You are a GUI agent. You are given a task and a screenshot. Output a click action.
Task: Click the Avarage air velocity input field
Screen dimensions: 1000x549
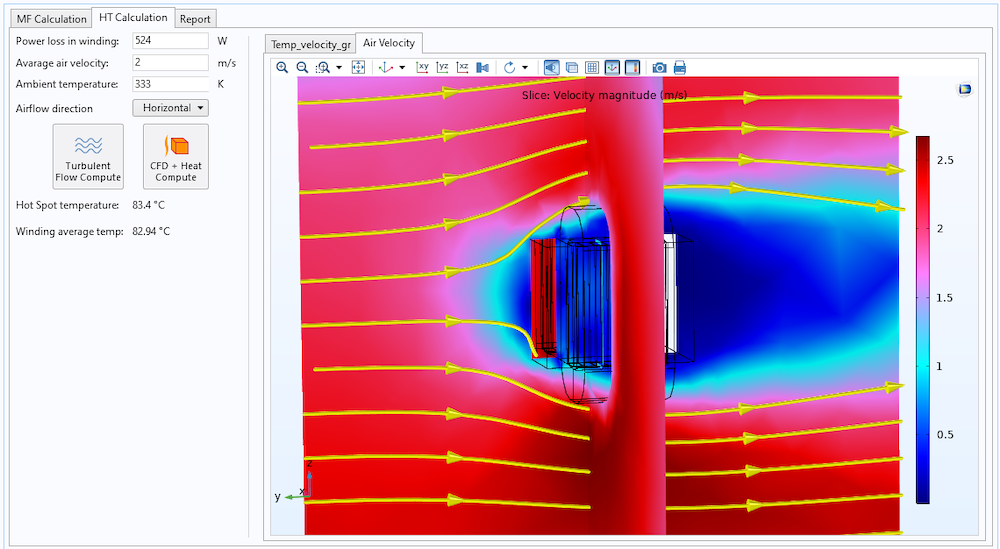tap(170, 62)
